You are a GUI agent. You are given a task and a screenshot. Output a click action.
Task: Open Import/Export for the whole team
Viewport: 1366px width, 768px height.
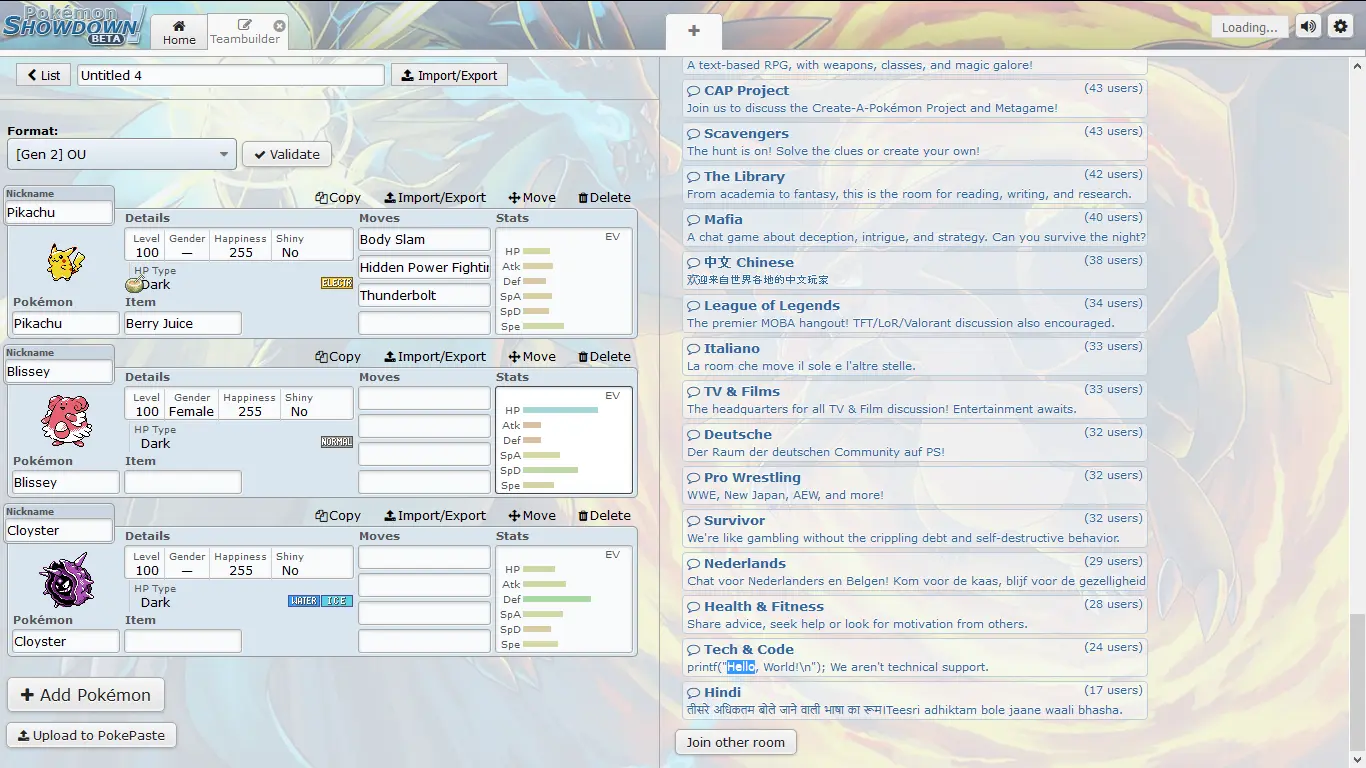[x=449, y=75]
